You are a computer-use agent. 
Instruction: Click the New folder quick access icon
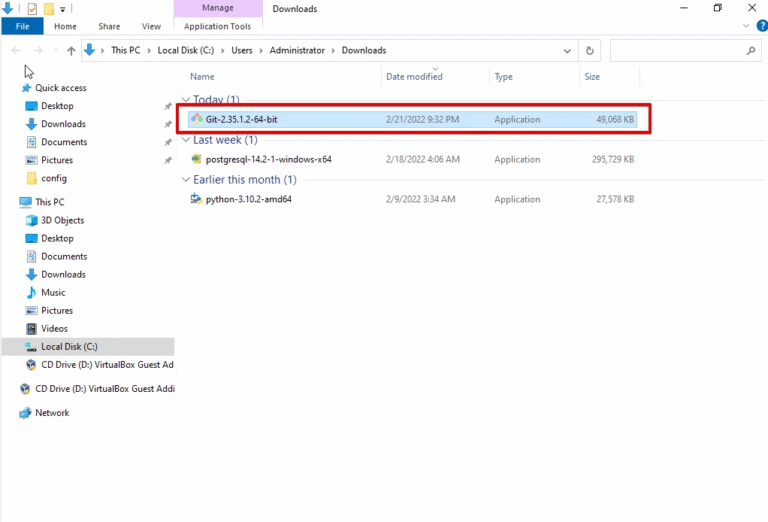click(48, 8)
